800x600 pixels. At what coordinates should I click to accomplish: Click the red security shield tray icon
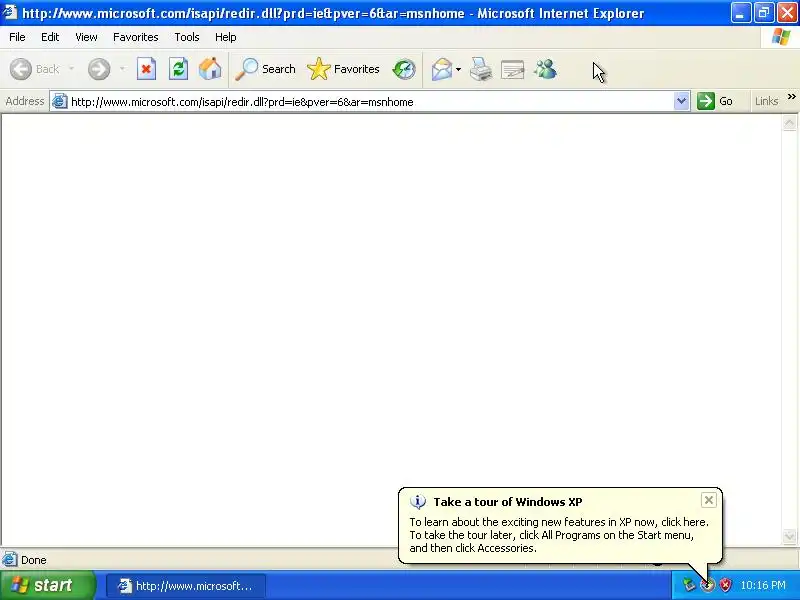click(x=725, y=585)
